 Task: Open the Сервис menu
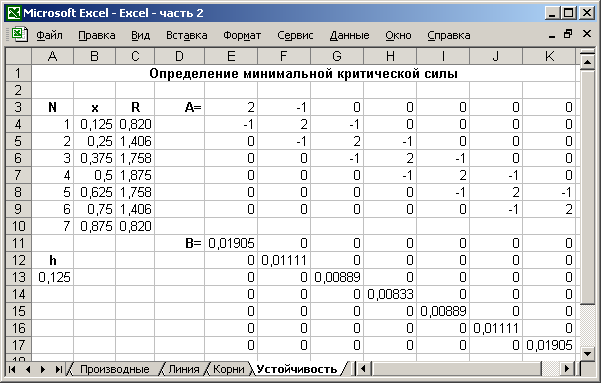(295, 35)
